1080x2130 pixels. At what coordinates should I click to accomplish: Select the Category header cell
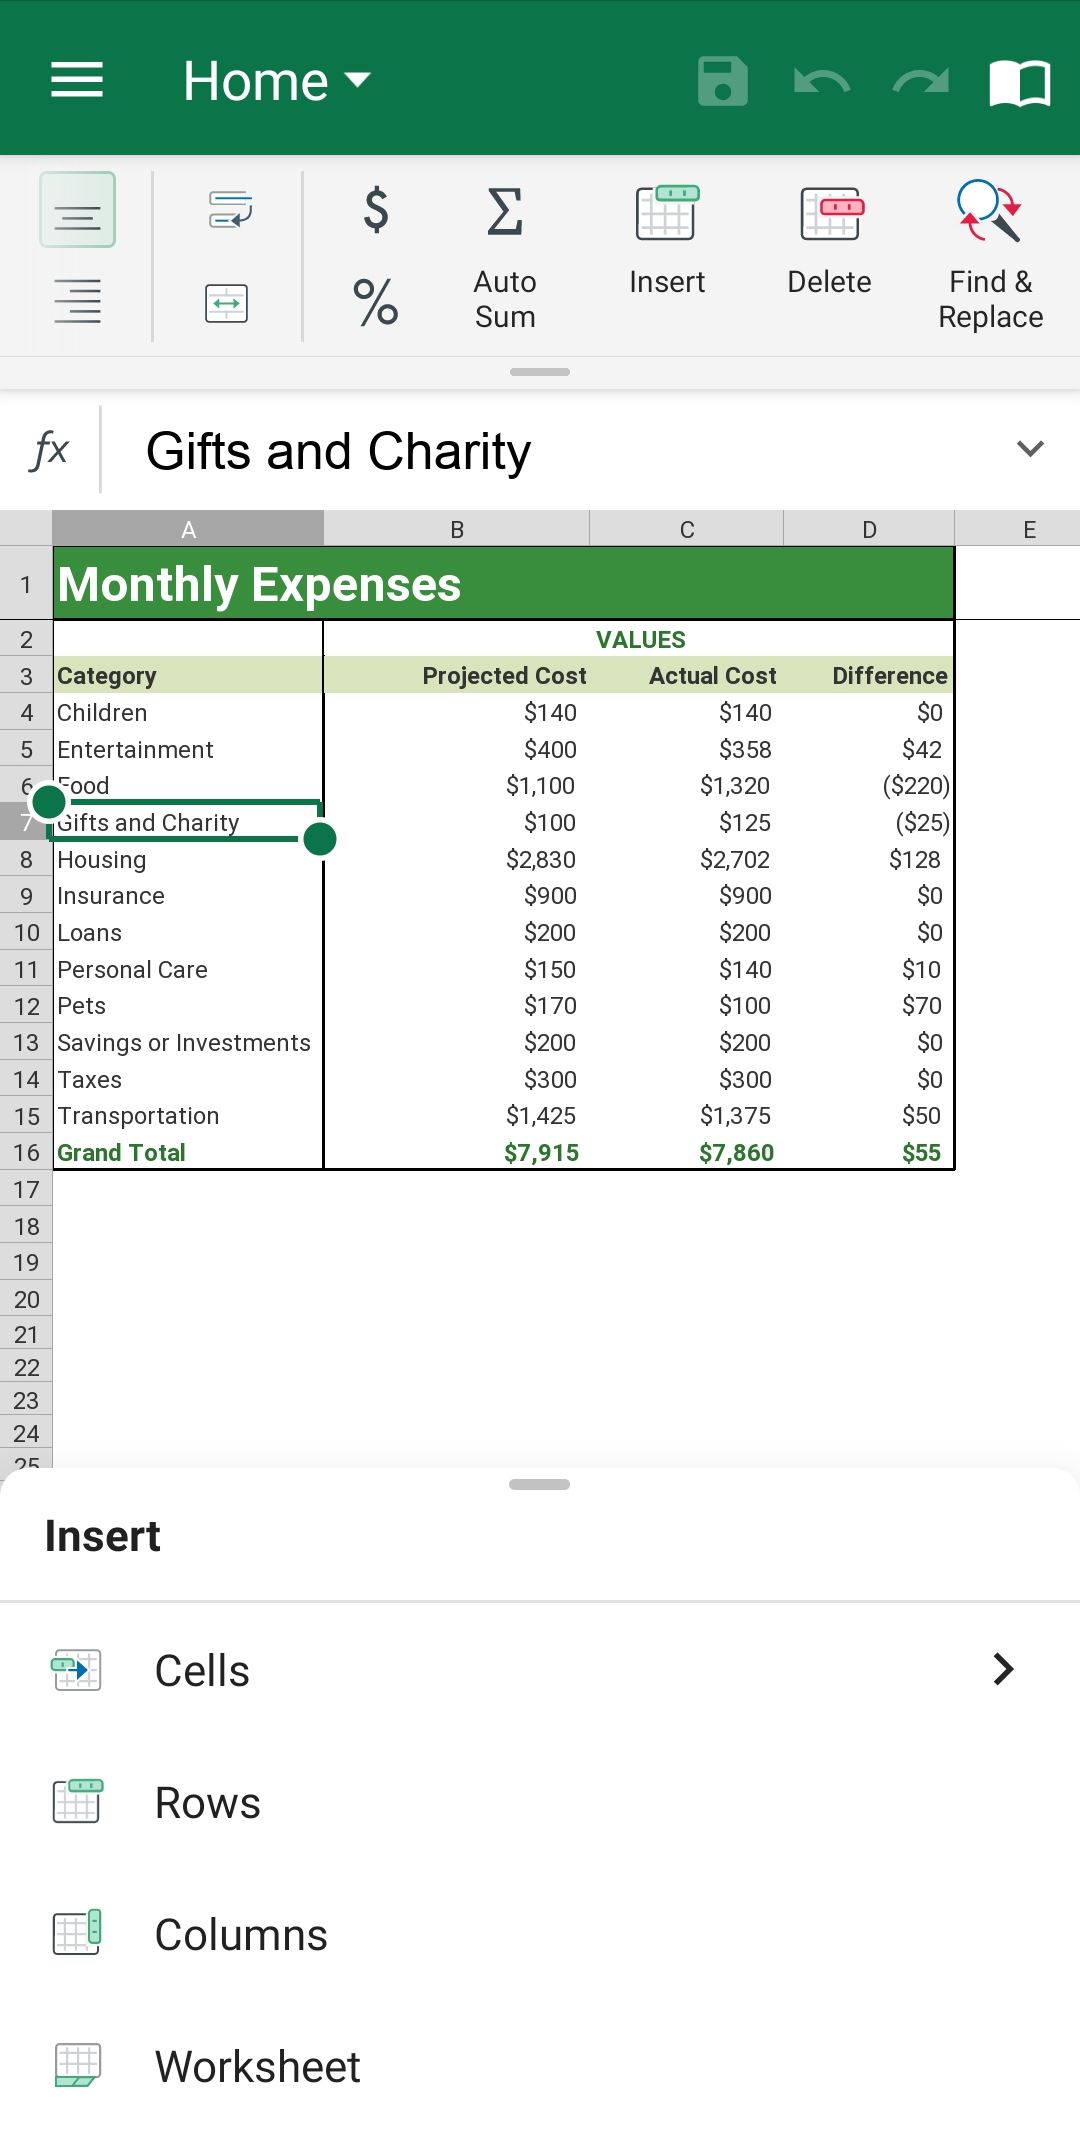pos(188,676)
